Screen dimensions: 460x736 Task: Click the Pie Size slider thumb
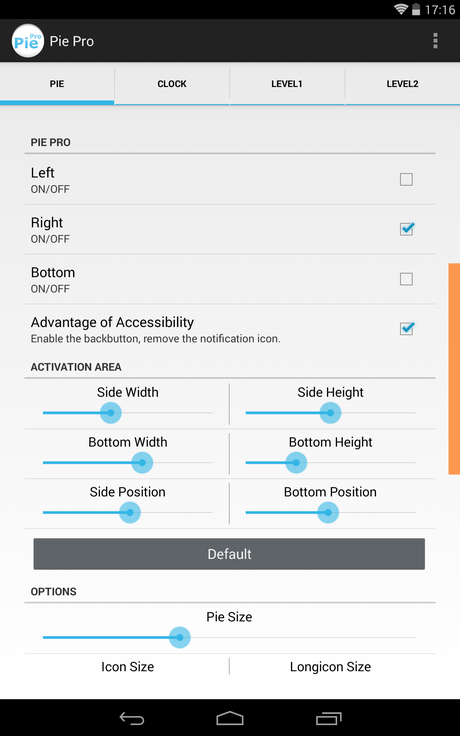pos(179,637)
